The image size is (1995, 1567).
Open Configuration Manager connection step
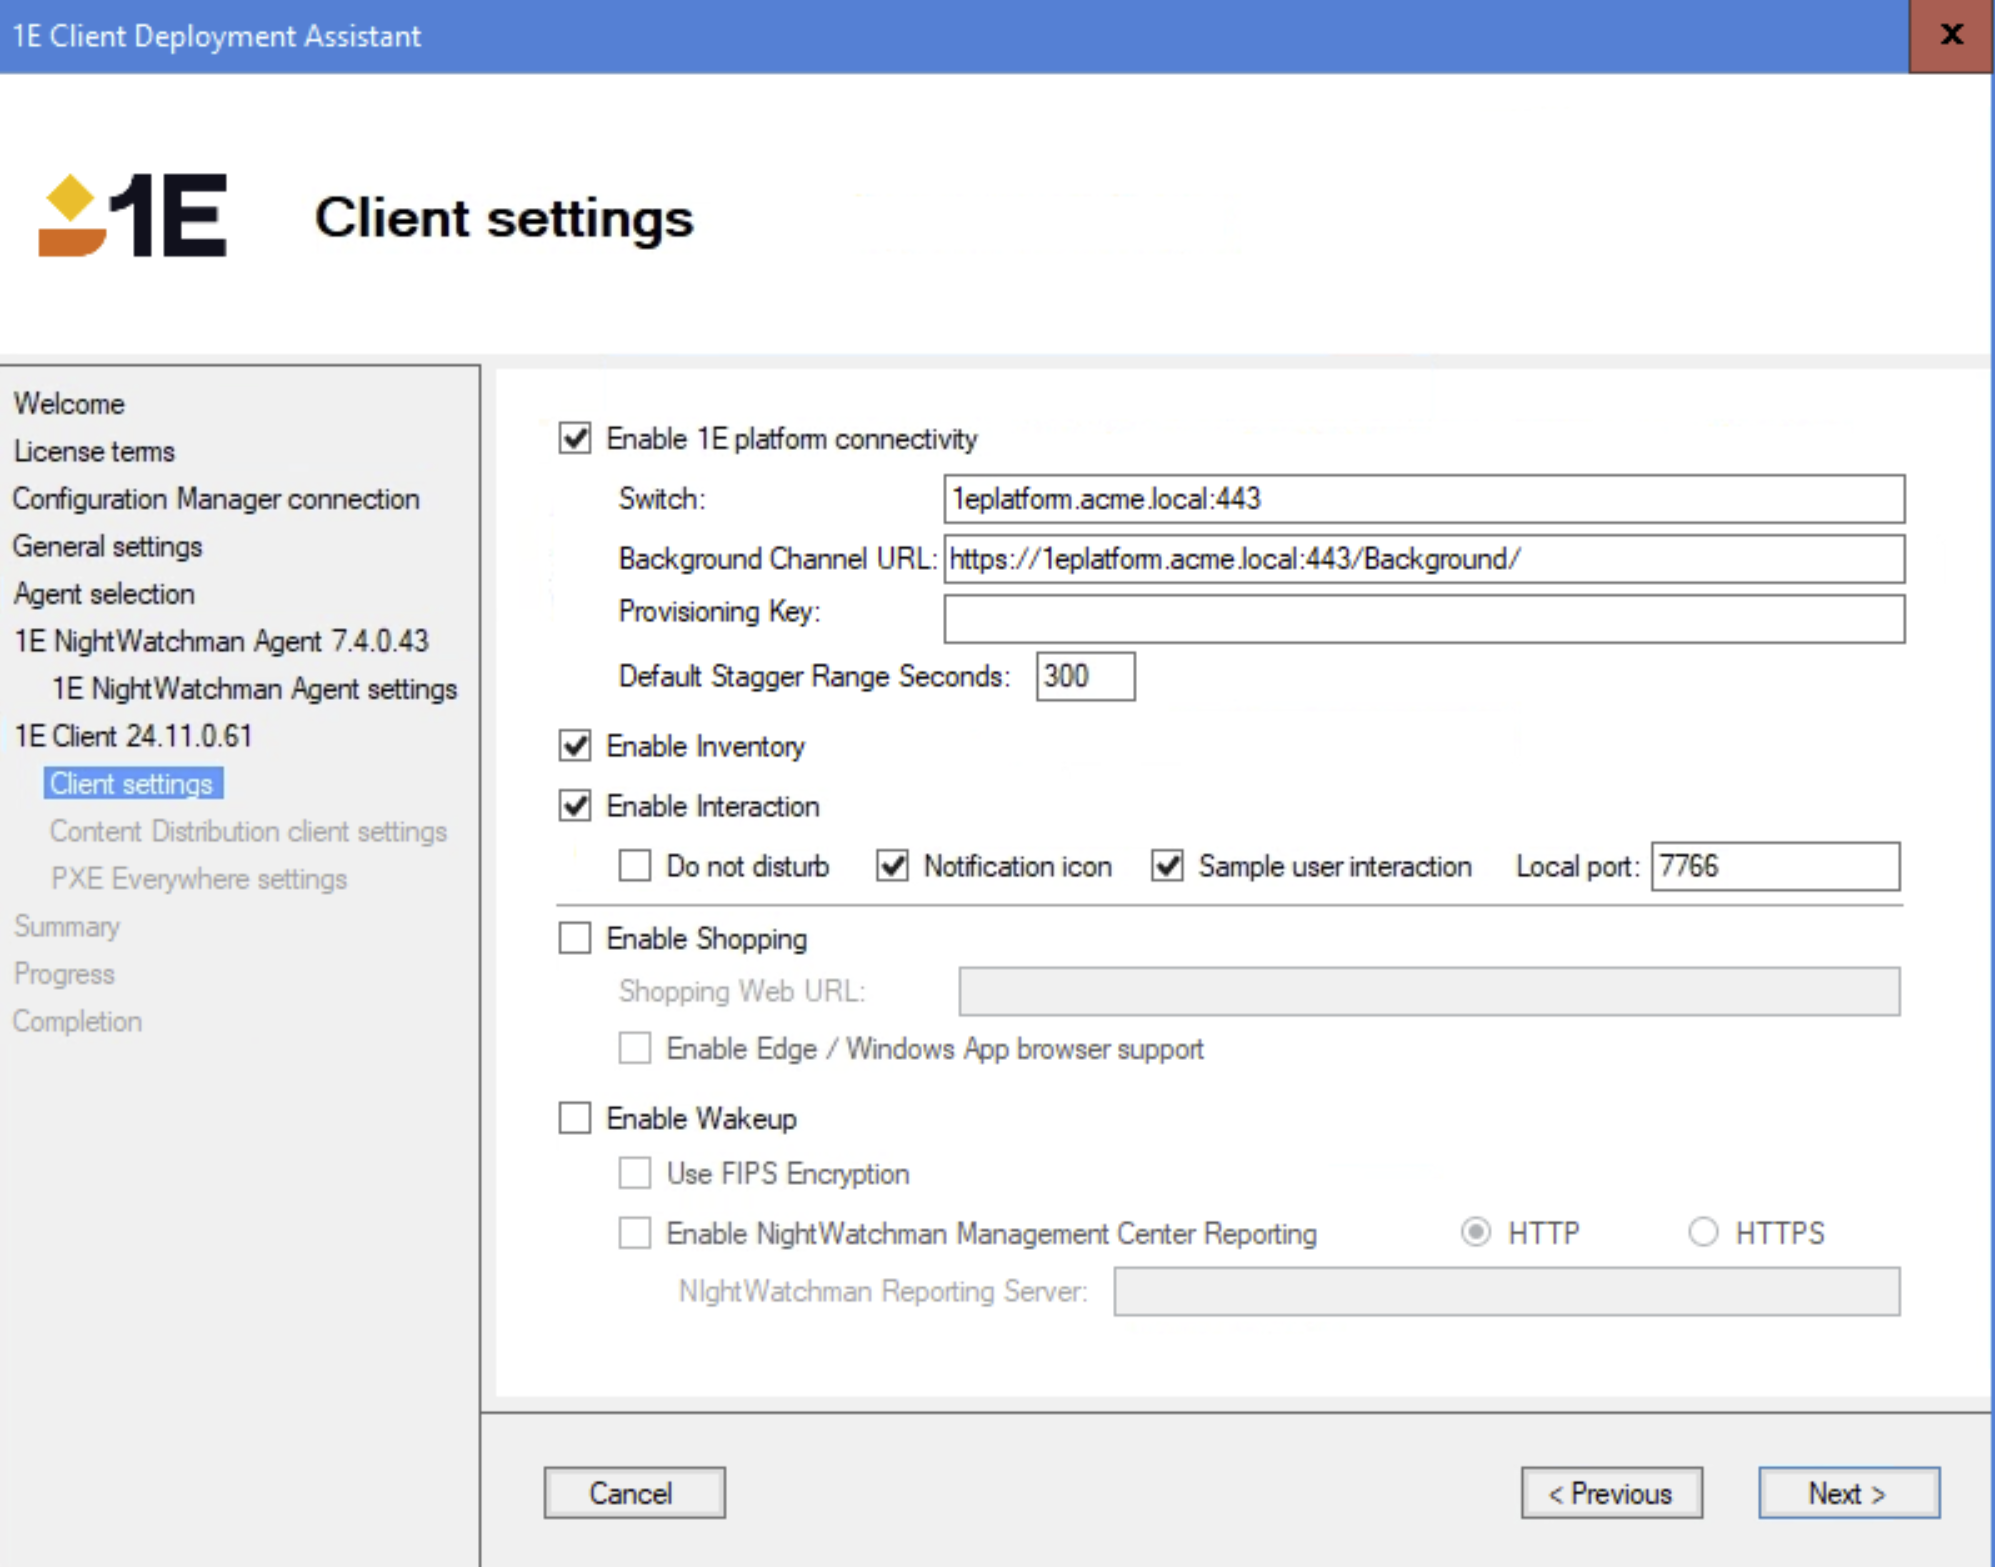click(x=216, y=499)
